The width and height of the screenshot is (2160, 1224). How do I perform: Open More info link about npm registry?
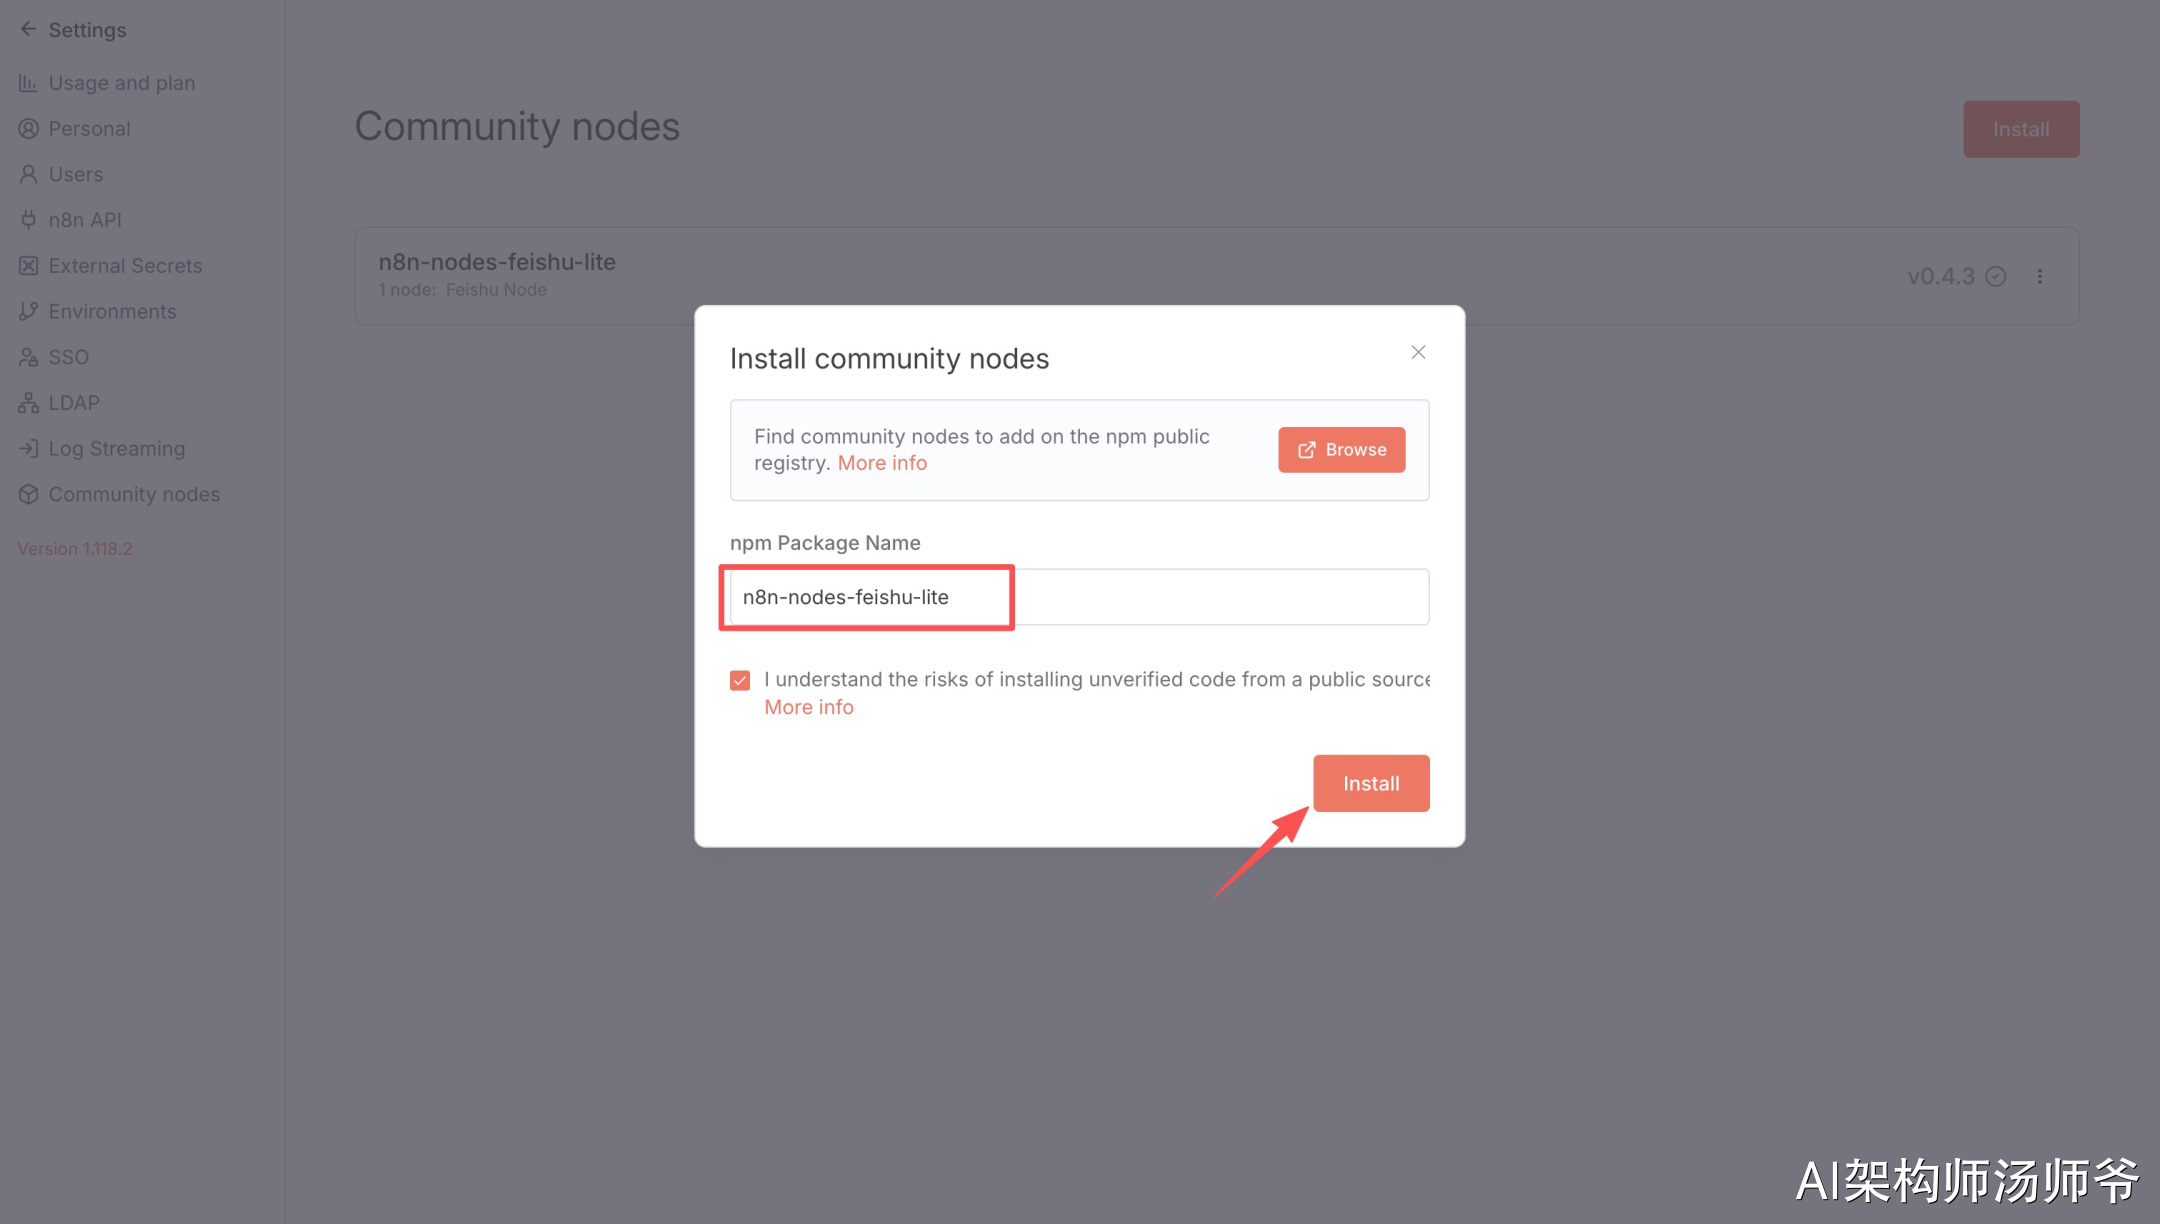pos(882,463)
